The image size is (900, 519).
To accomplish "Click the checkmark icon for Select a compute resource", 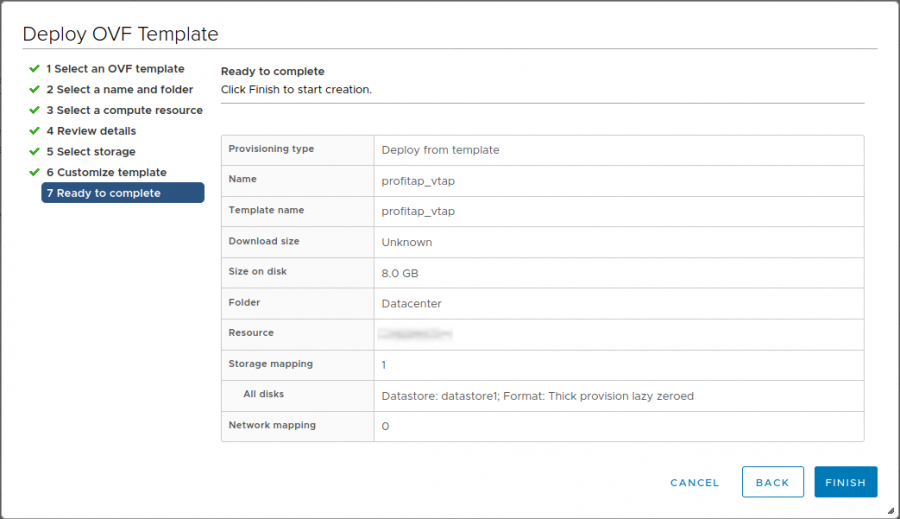I will tap(34, 110).
